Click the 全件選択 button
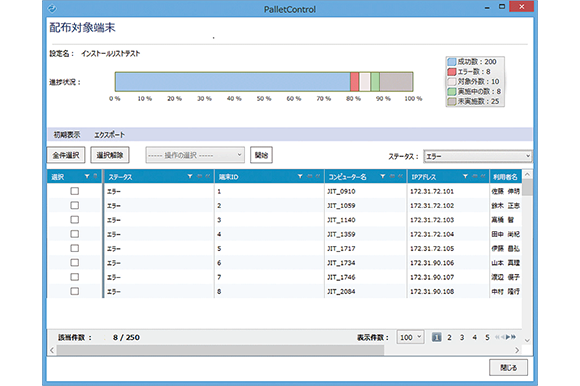The height and width of the screenshot is (386, 580). point(66,155)
